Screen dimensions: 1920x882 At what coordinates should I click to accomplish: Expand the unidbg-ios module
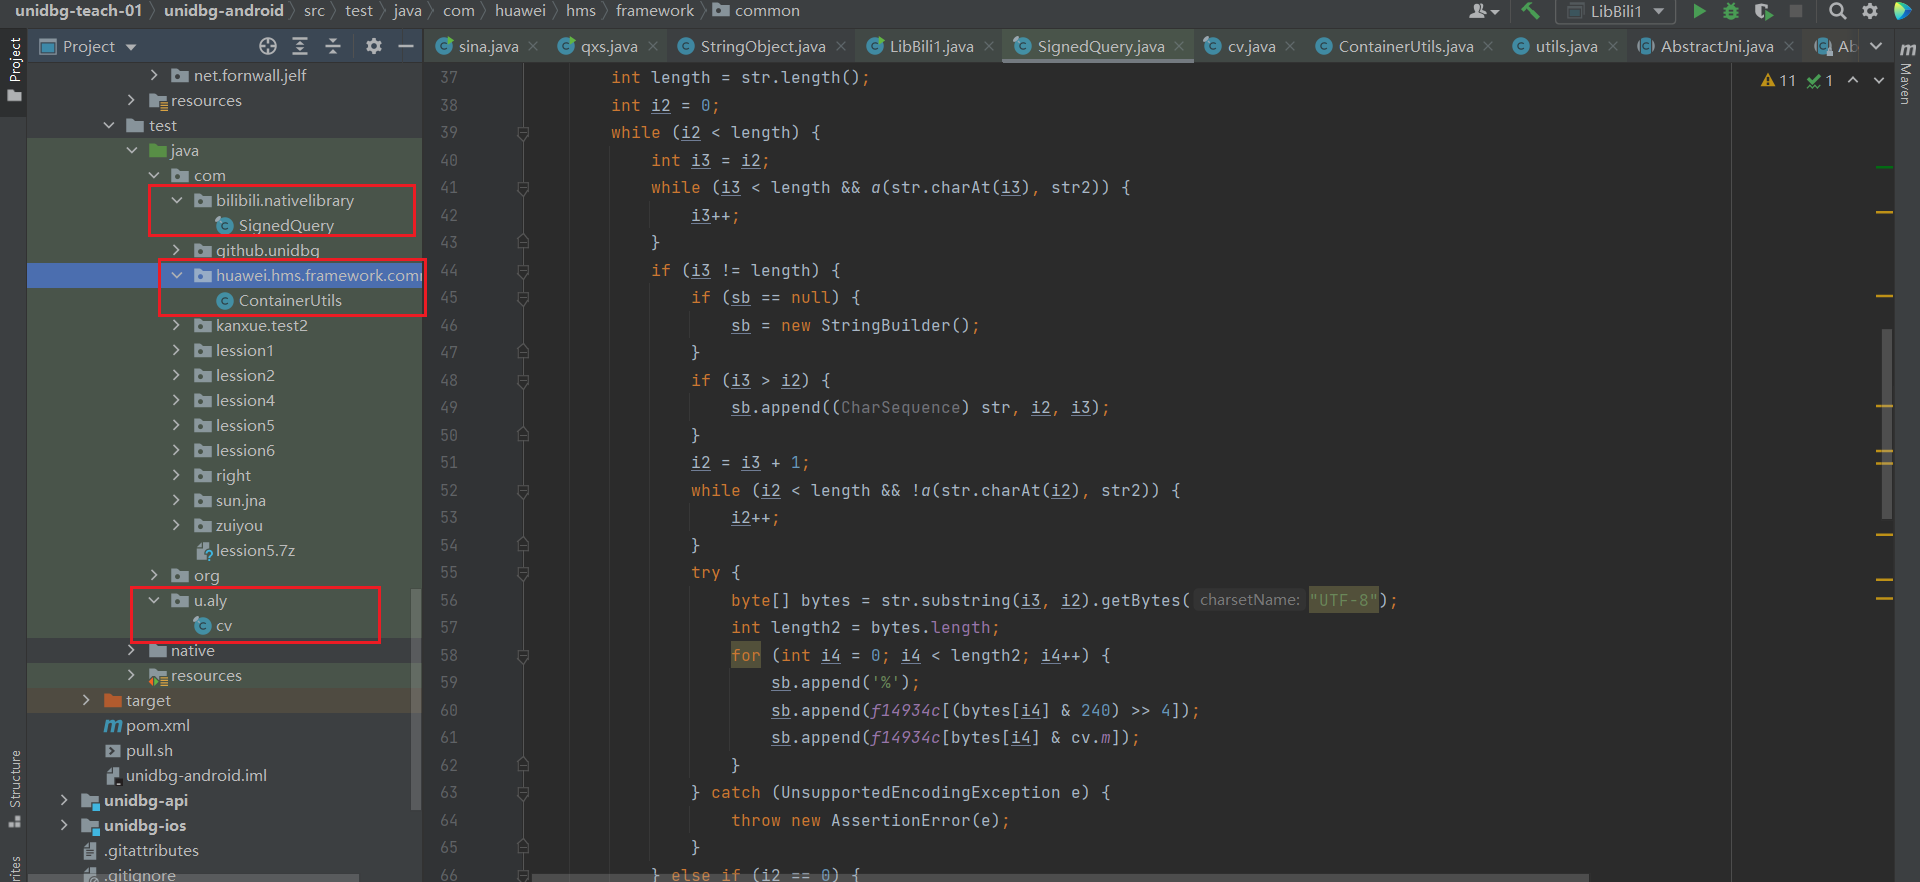[64, 825]
